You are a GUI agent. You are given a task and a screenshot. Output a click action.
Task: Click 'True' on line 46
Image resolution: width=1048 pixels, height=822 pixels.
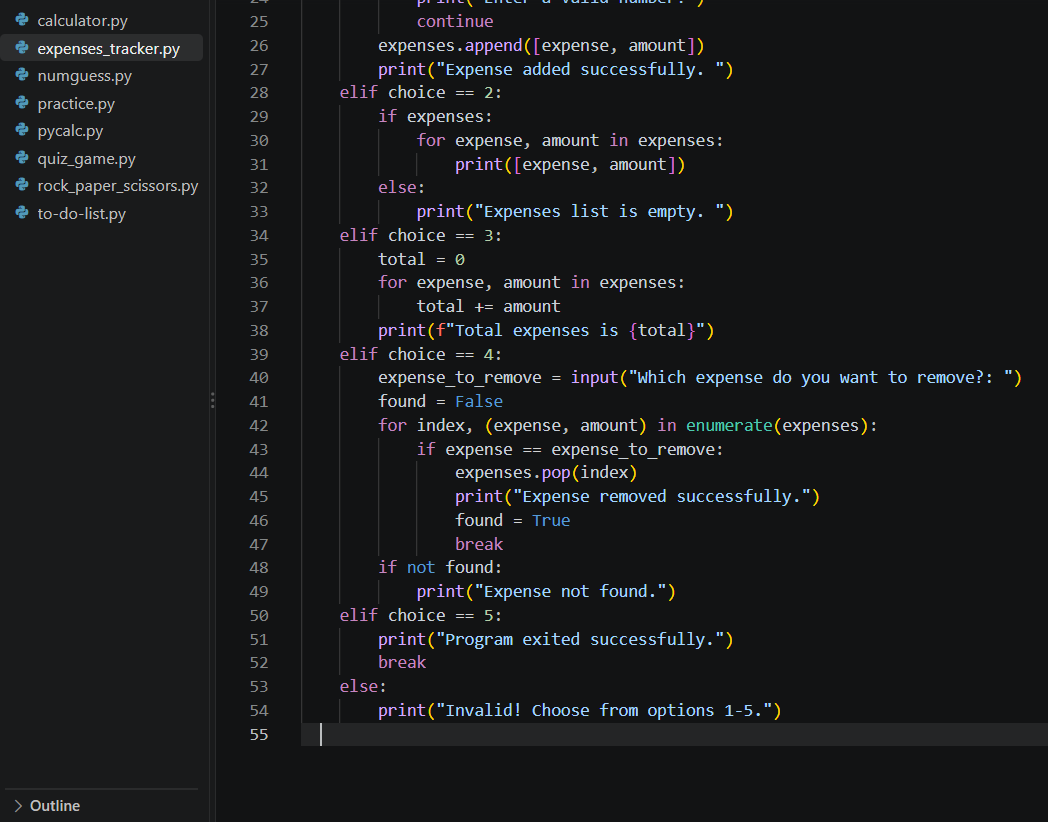coord(551,521)
